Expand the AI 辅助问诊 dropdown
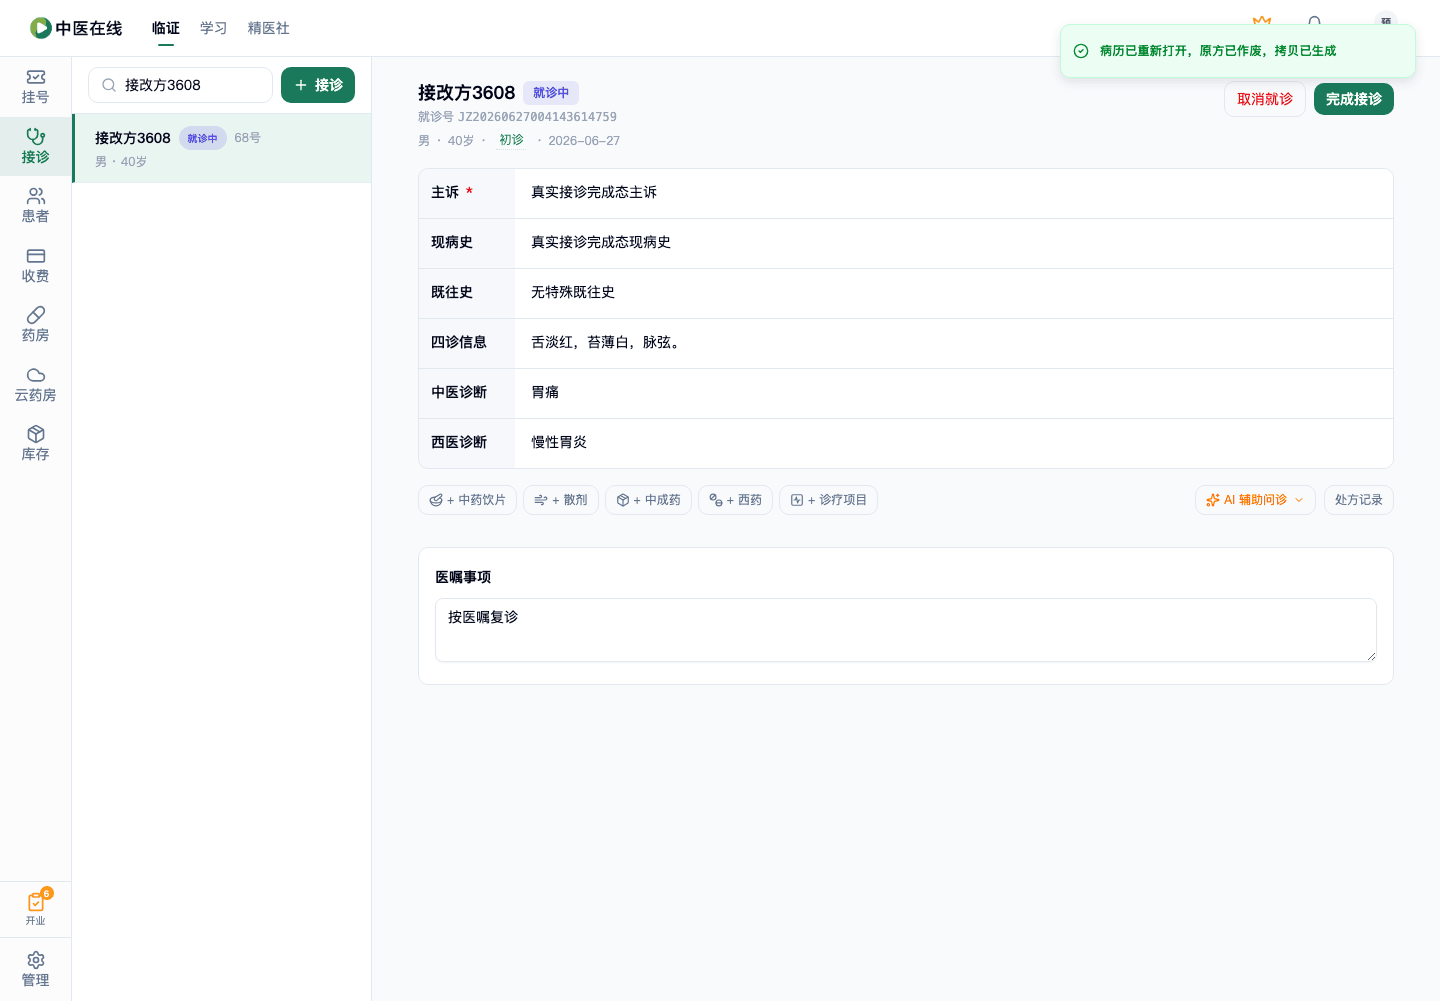Screen dimensions: 1440x1001 pyautogui.click(x=1255, y=500)
